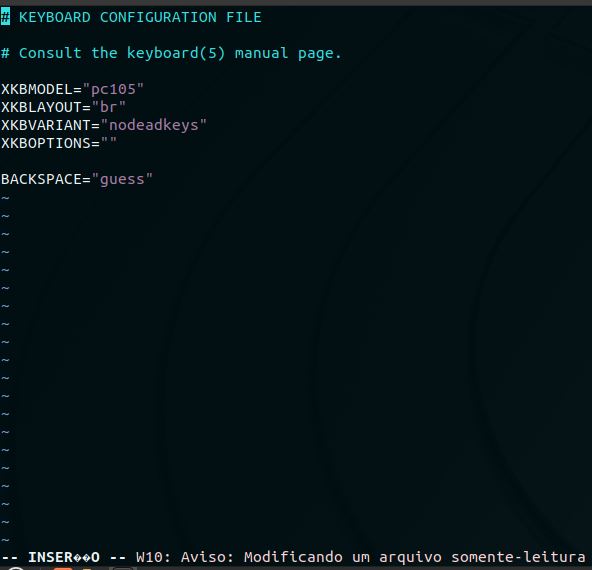Place cursor between the empty XKBOPTIONS quotes

coord(109,143)
